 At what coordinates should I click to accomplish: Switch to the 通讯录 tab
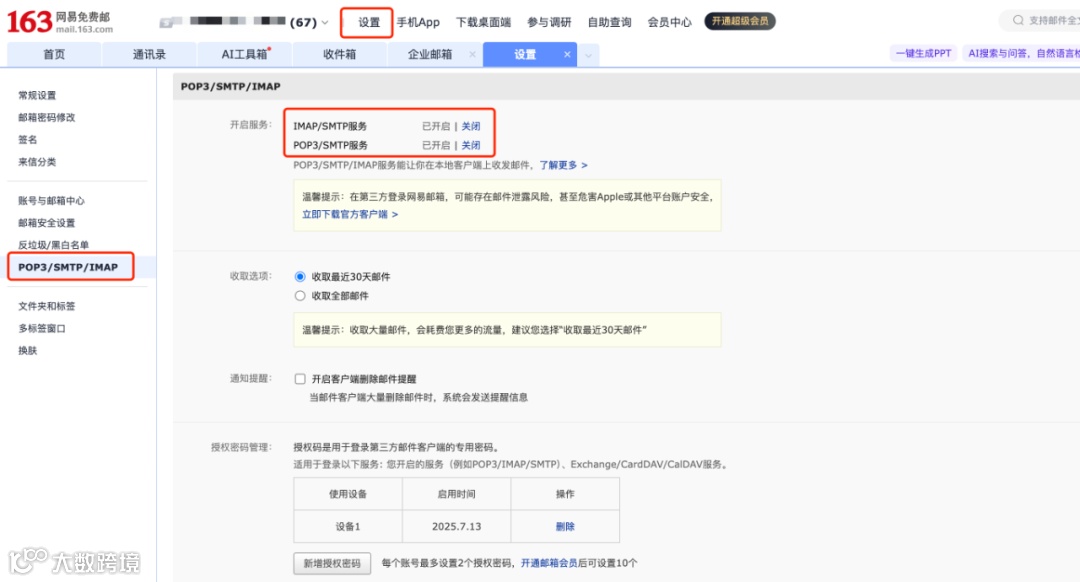[x=149, y=54]
